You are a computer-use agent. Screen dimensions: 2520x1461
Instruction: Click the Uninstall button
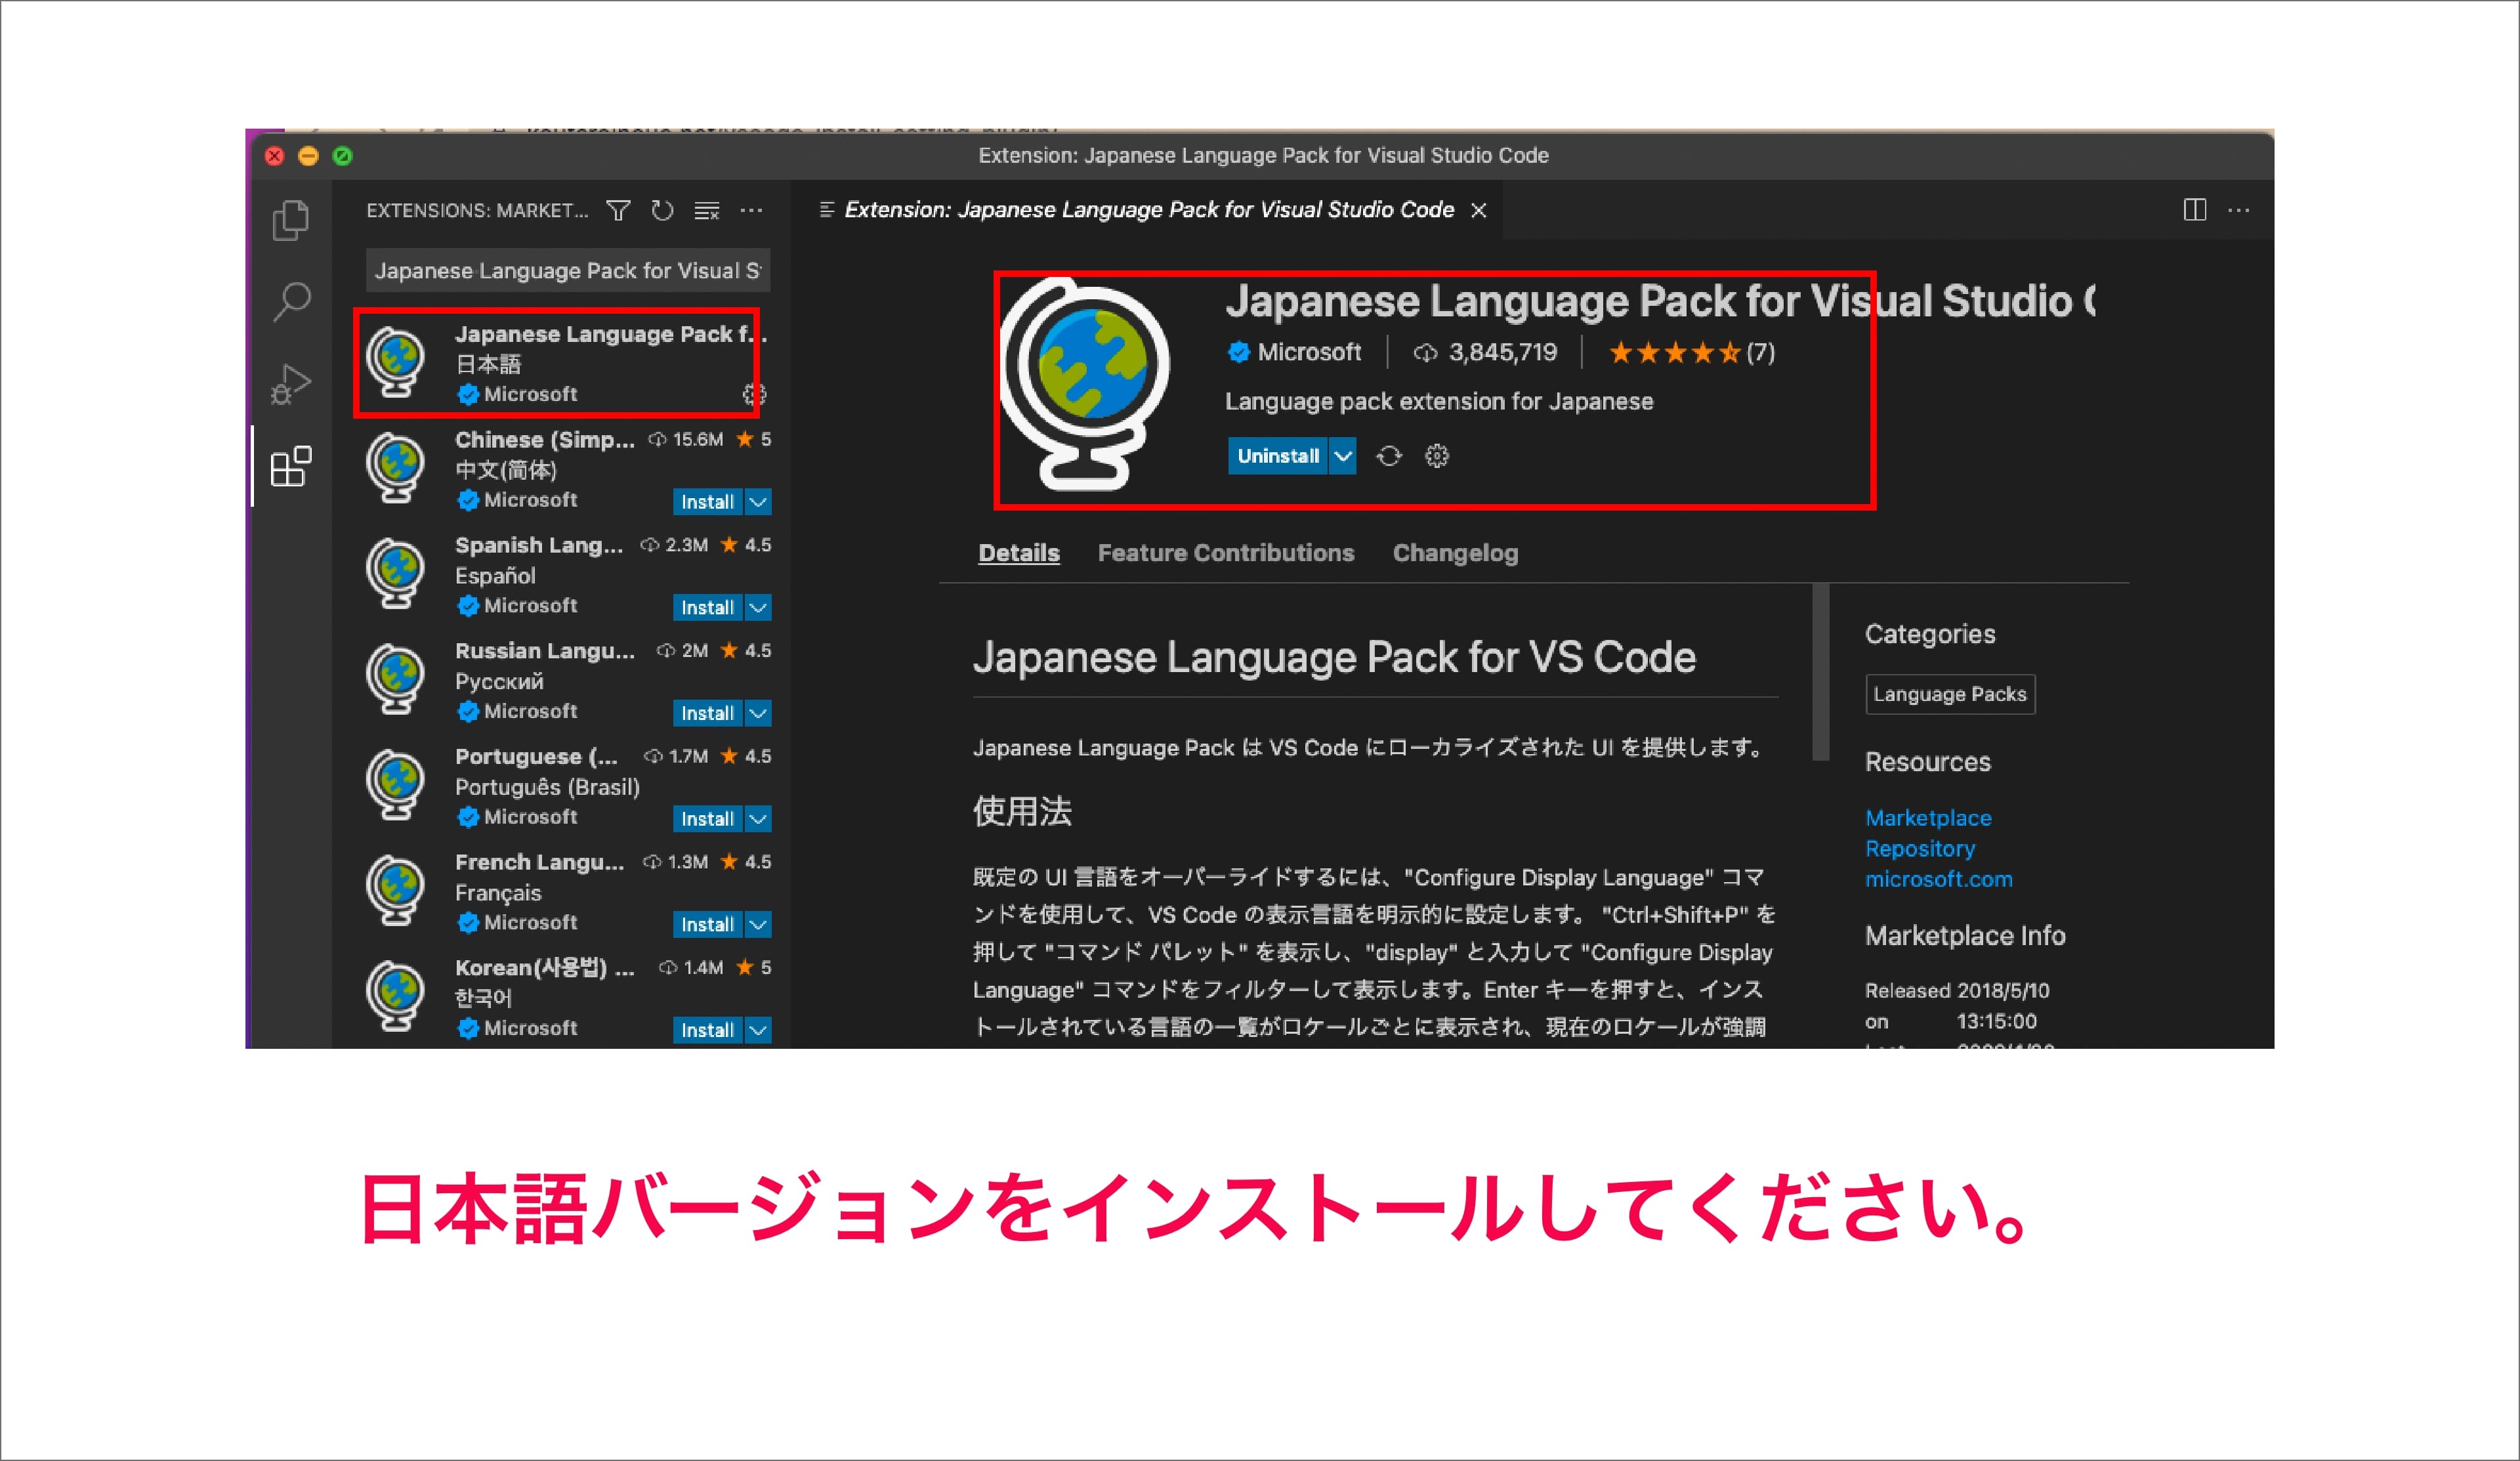(1278, 456)
